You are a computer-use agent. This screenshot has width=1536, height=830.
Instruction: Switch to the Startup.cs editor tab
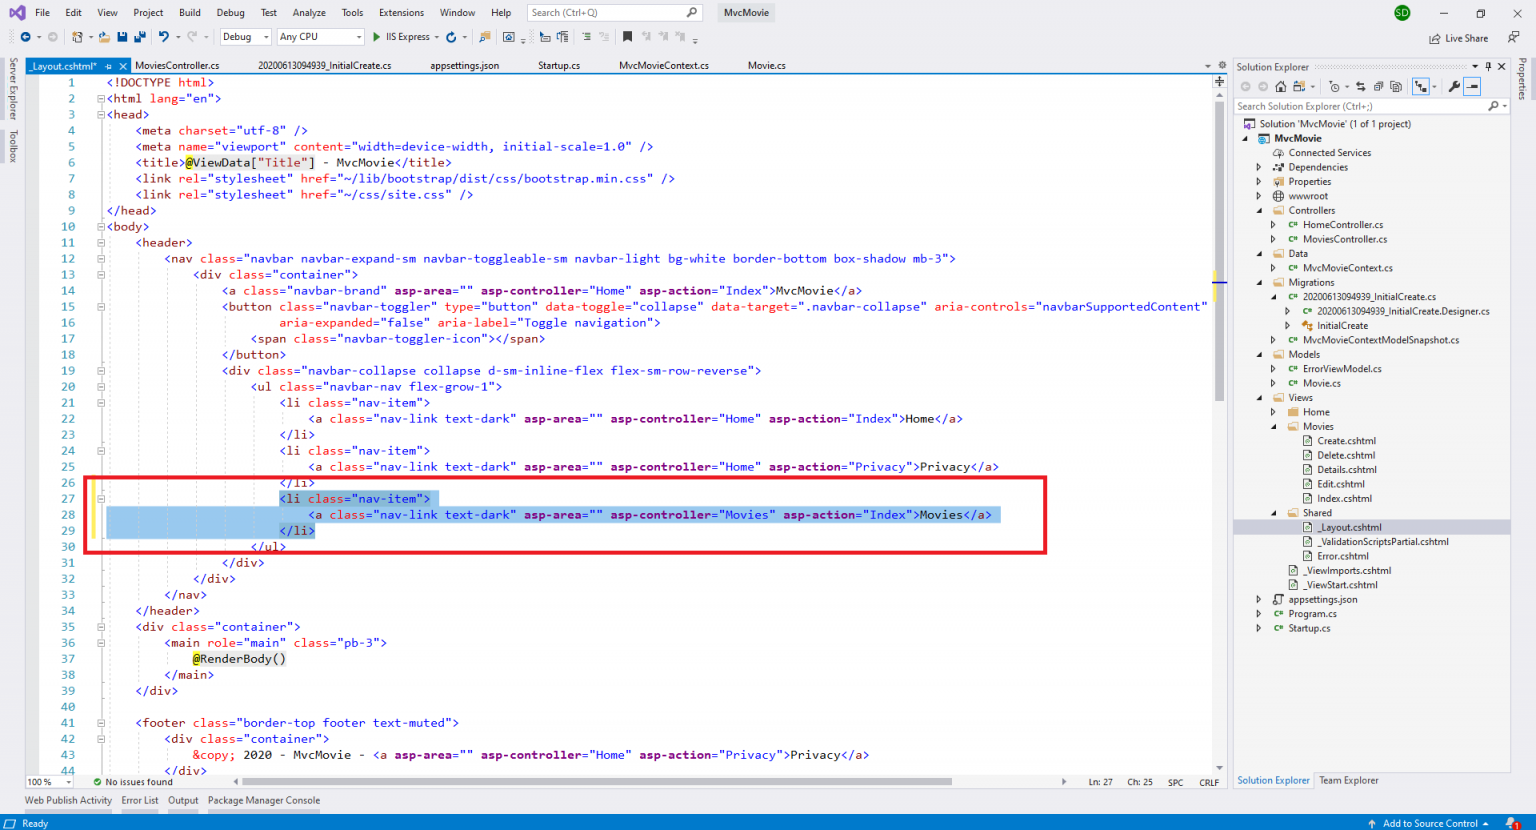click(x=559, y=66)
